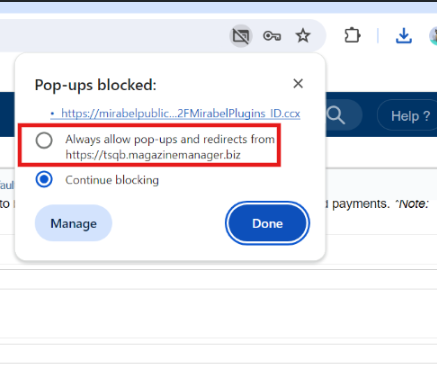437x367 pixels.
Task: Click the 'payments. *Note:' text on page
Action: tap(380, 203)
